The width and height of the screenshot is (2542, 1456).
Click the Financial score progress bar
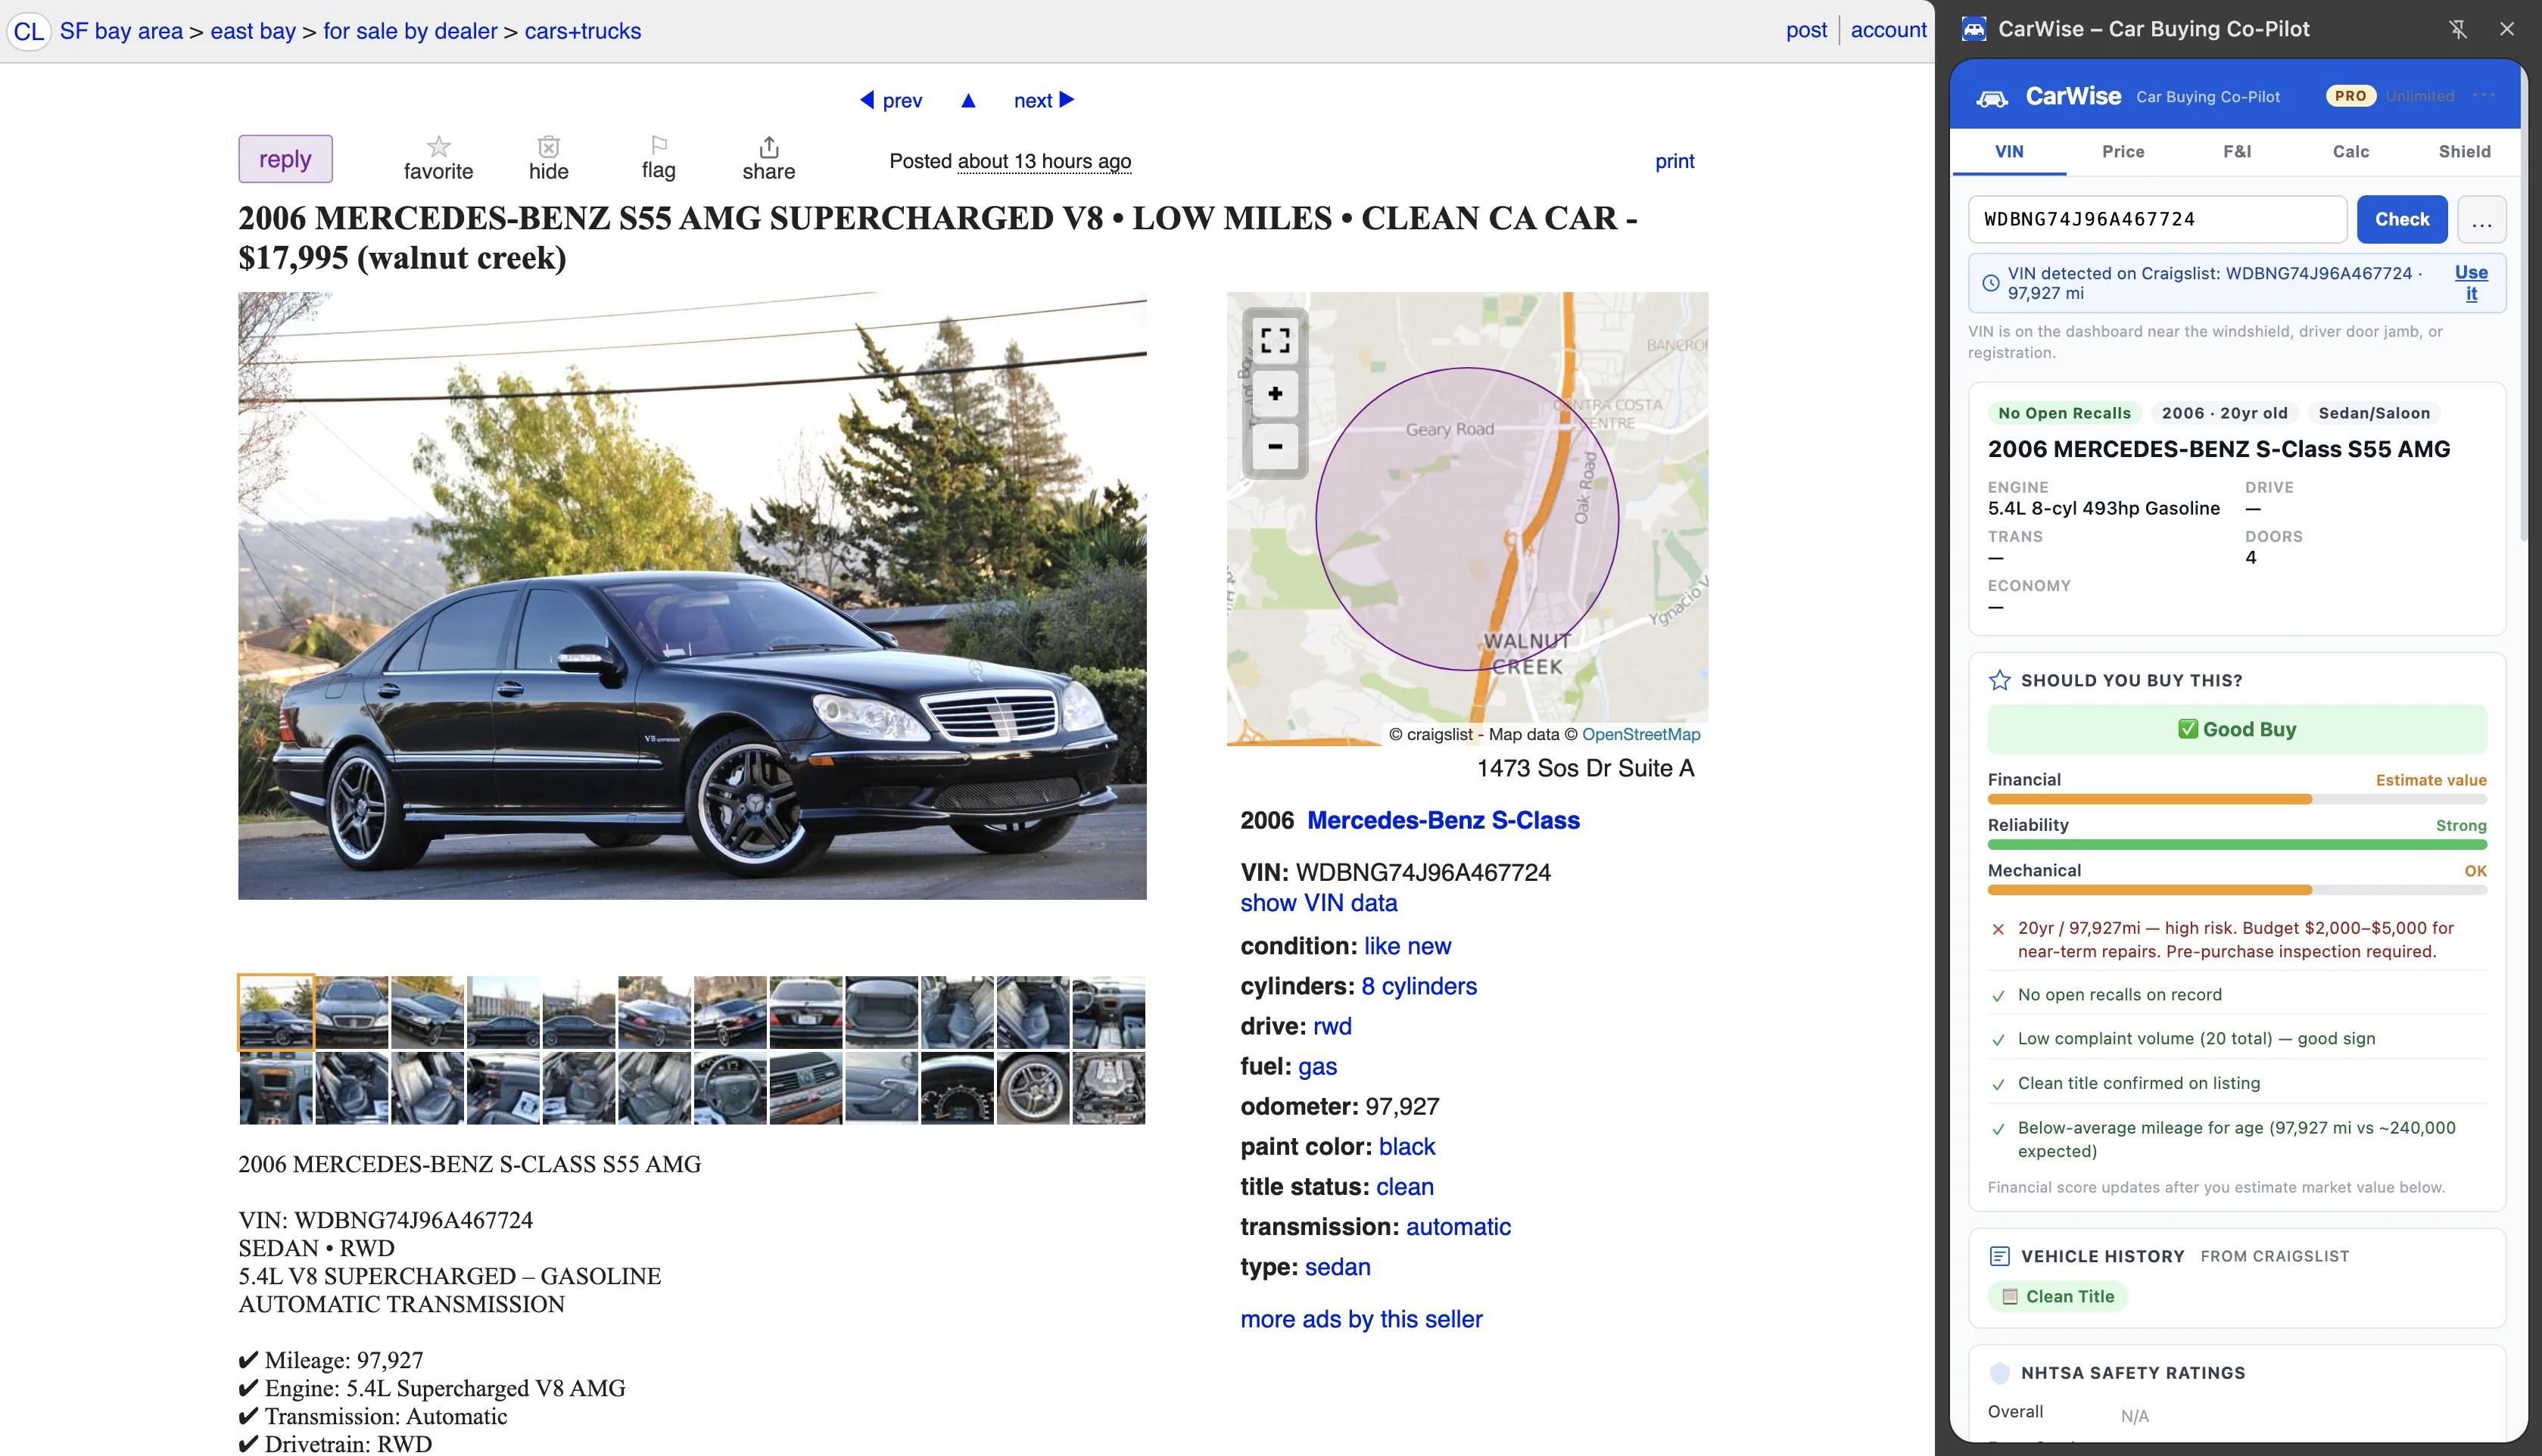click(2236, 799)
